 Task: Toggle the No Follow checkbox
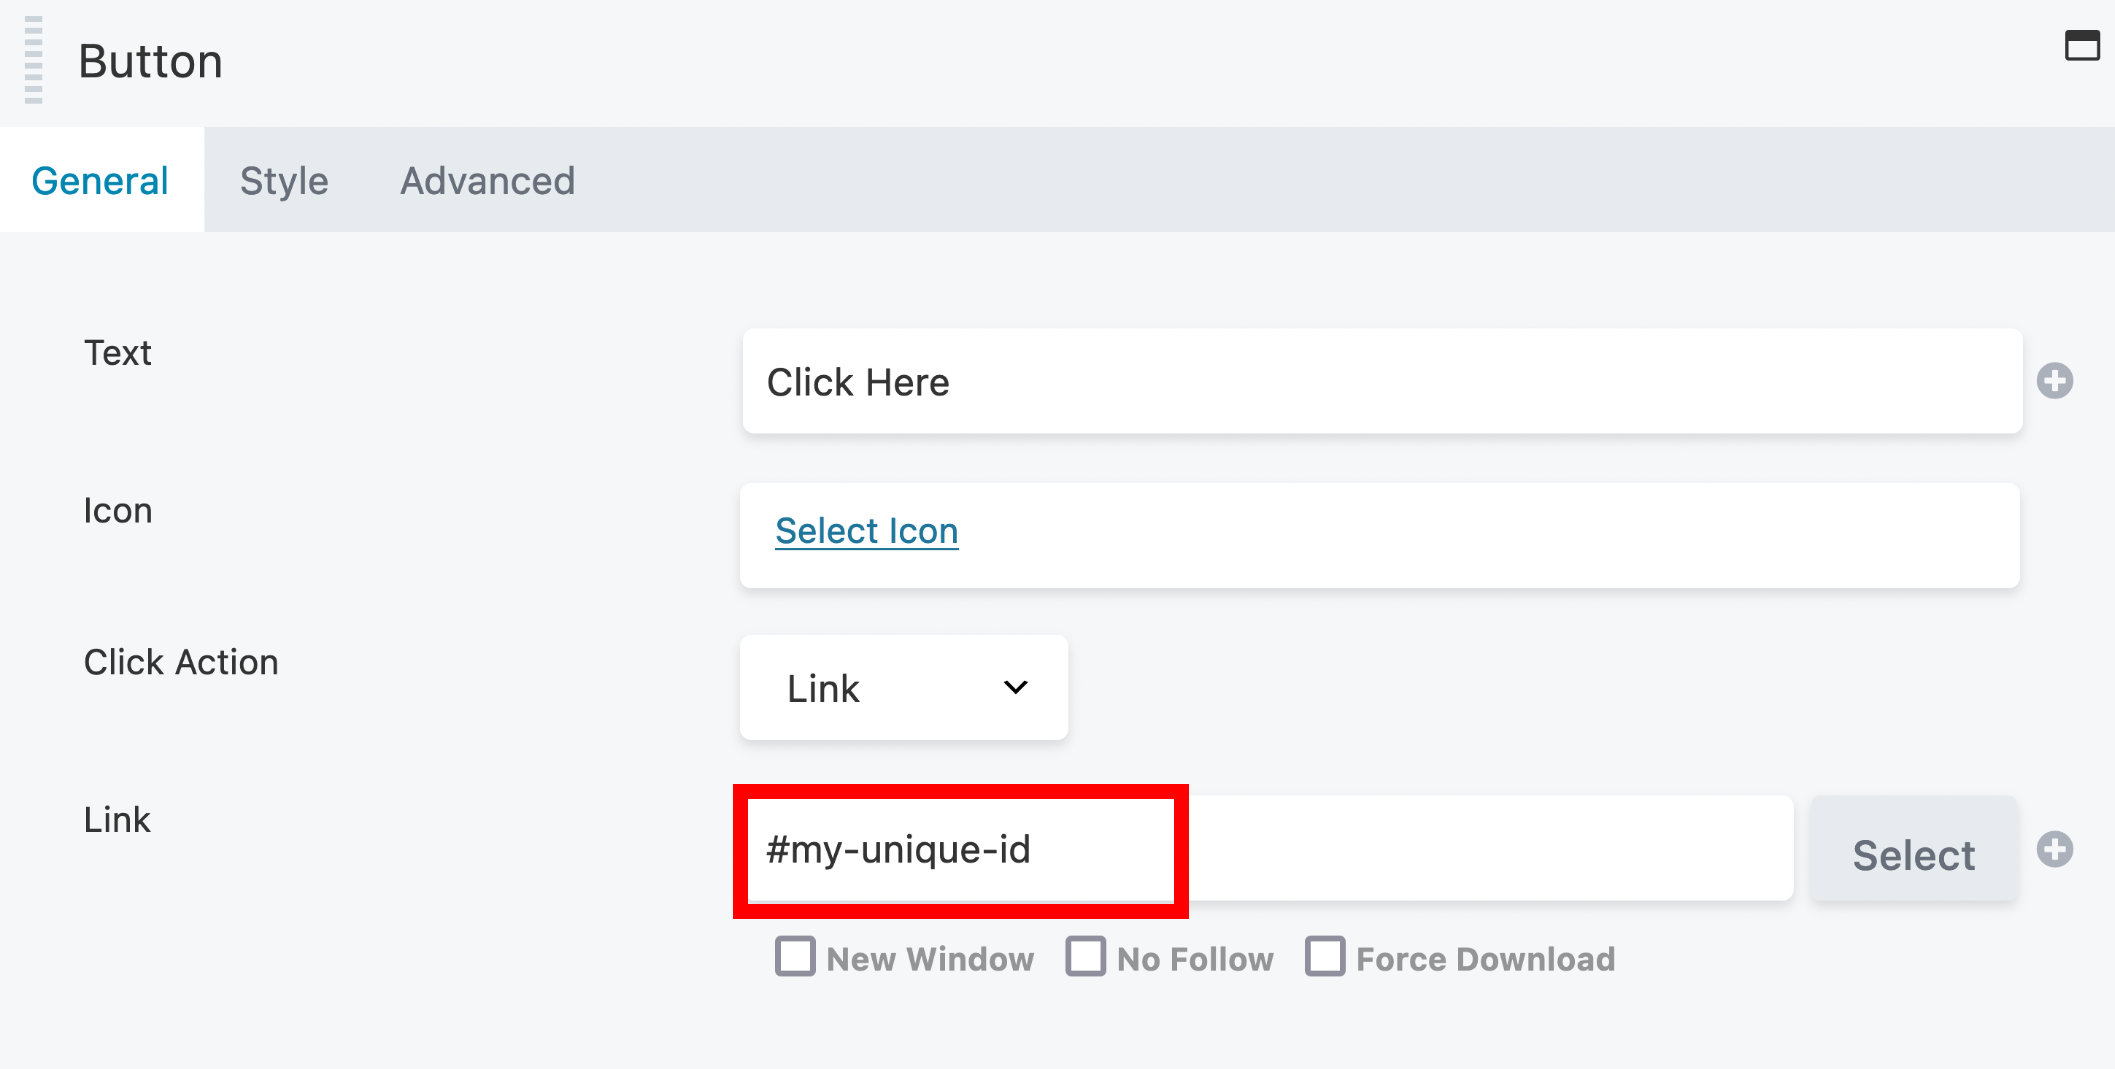coord(1085,957)
